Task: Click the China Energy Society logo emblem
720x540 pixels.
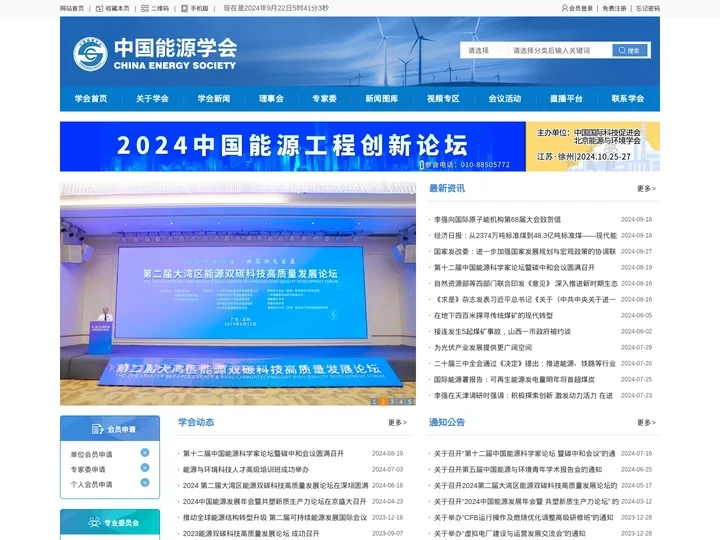Action: tap(90, 54)
